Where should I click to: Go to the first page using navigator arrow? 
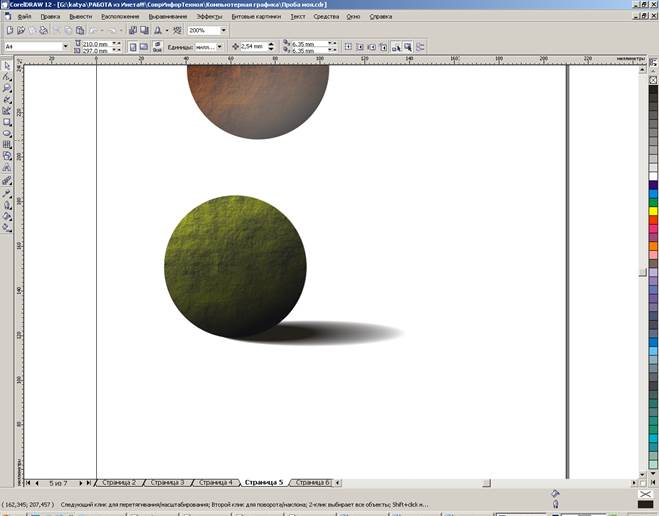(28, 482)
